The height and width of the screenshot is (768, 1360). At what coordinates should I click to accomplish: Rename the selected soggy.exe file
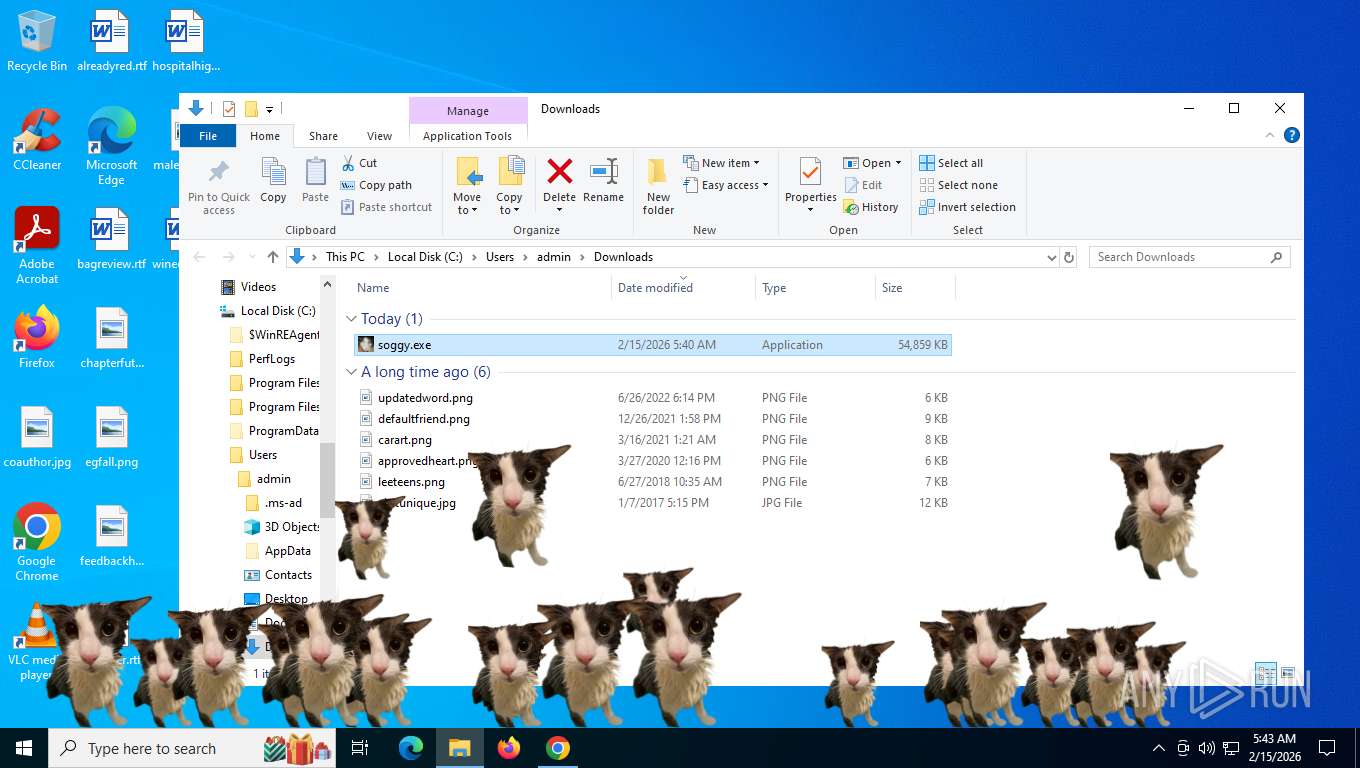(x=603, y=181)
